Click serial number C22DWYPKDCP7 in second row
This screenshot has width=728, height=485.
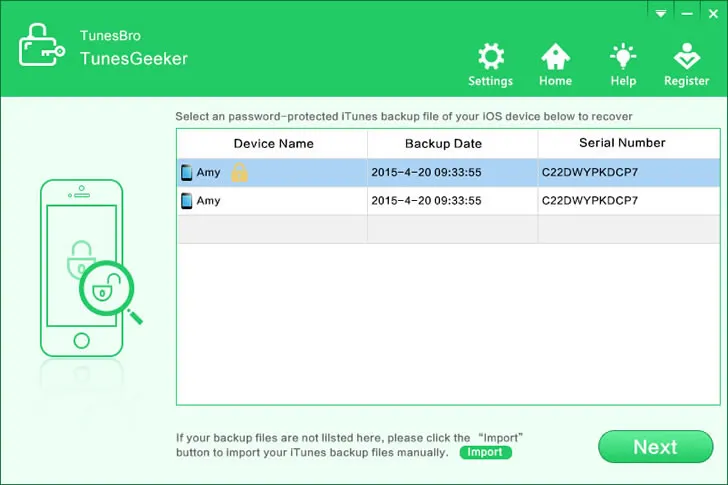coord(589,201)
